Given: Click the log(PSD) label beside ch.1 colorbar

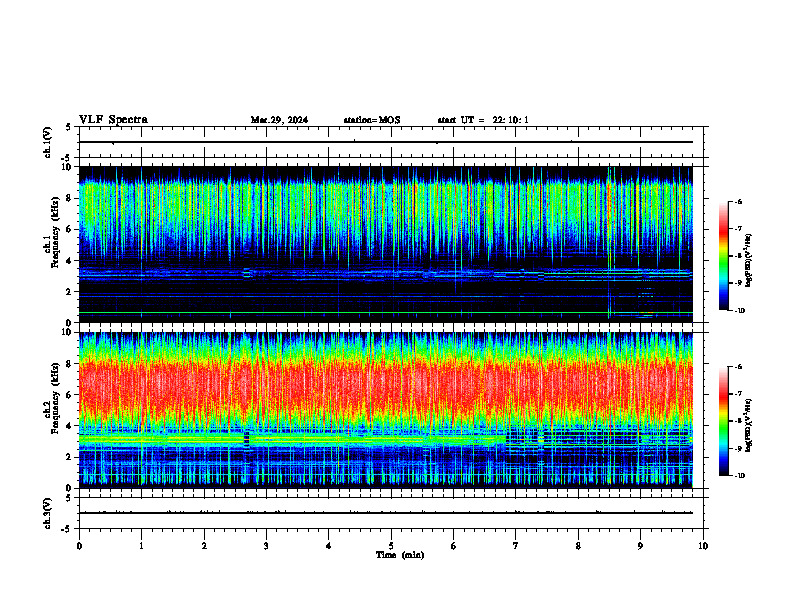Looking at the screenshot, I should point(749,260).
